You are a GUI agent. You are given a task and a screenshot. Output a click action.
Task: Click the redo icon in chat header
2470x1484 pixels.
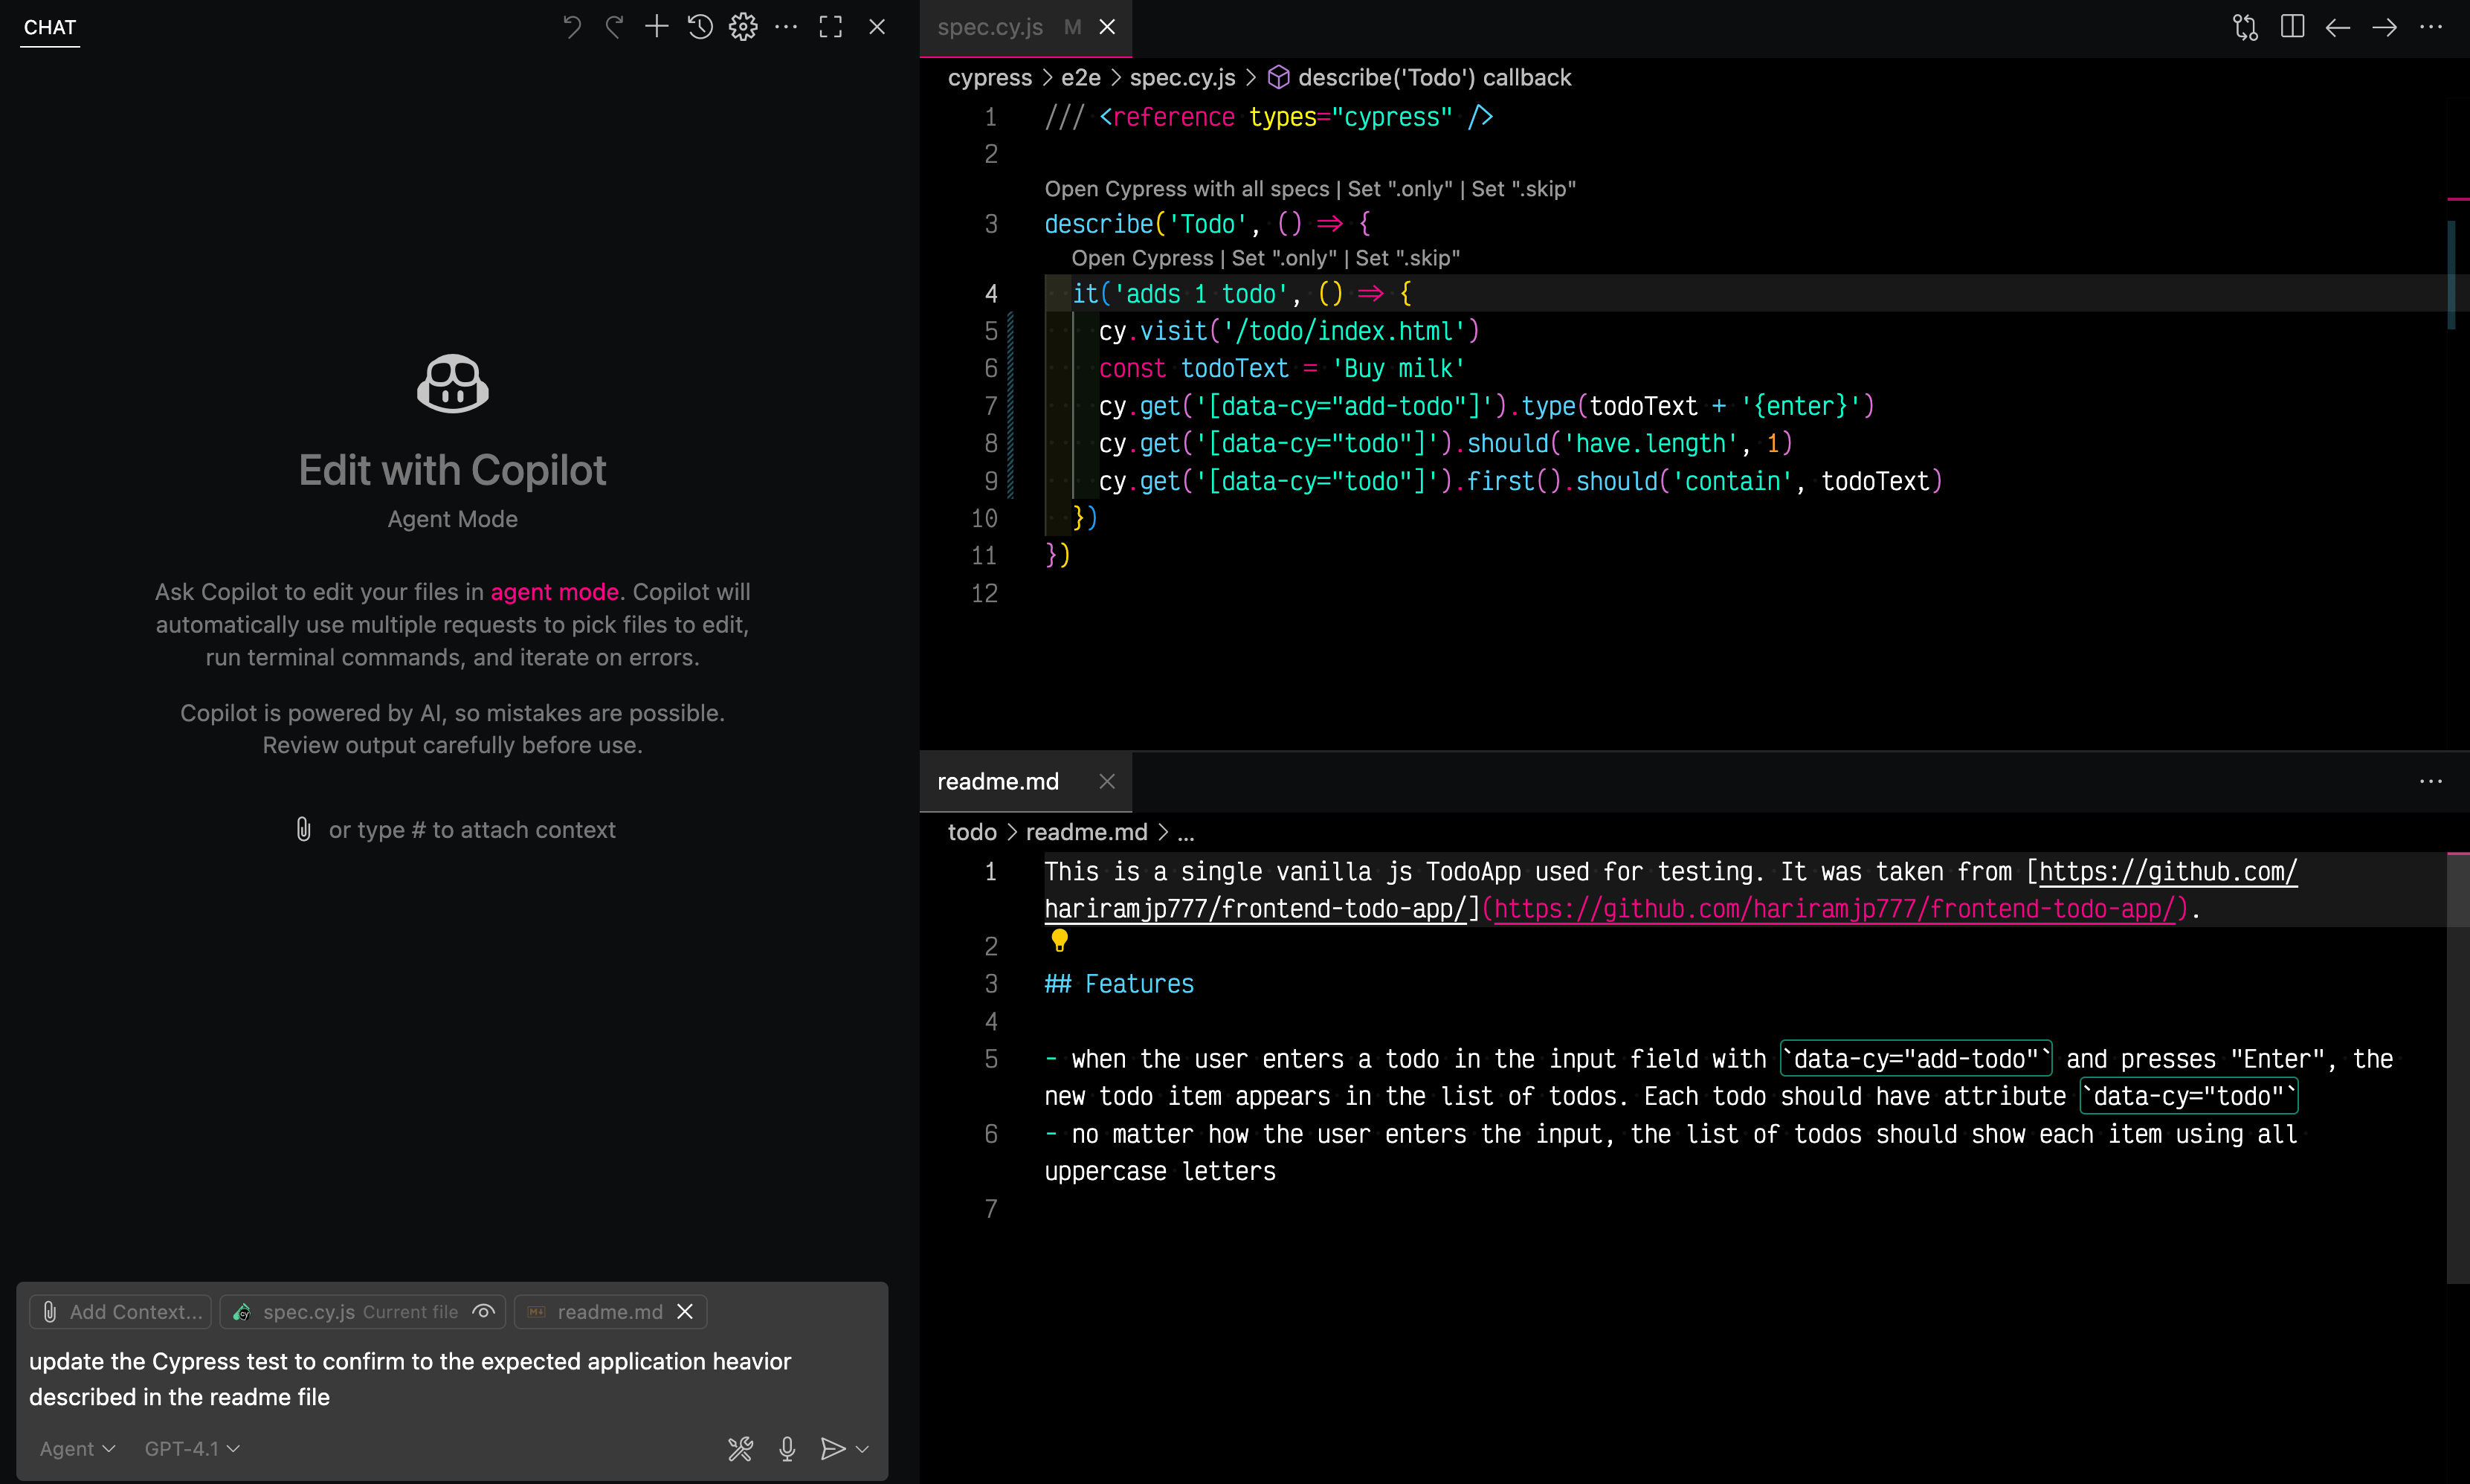pos(614,27)
